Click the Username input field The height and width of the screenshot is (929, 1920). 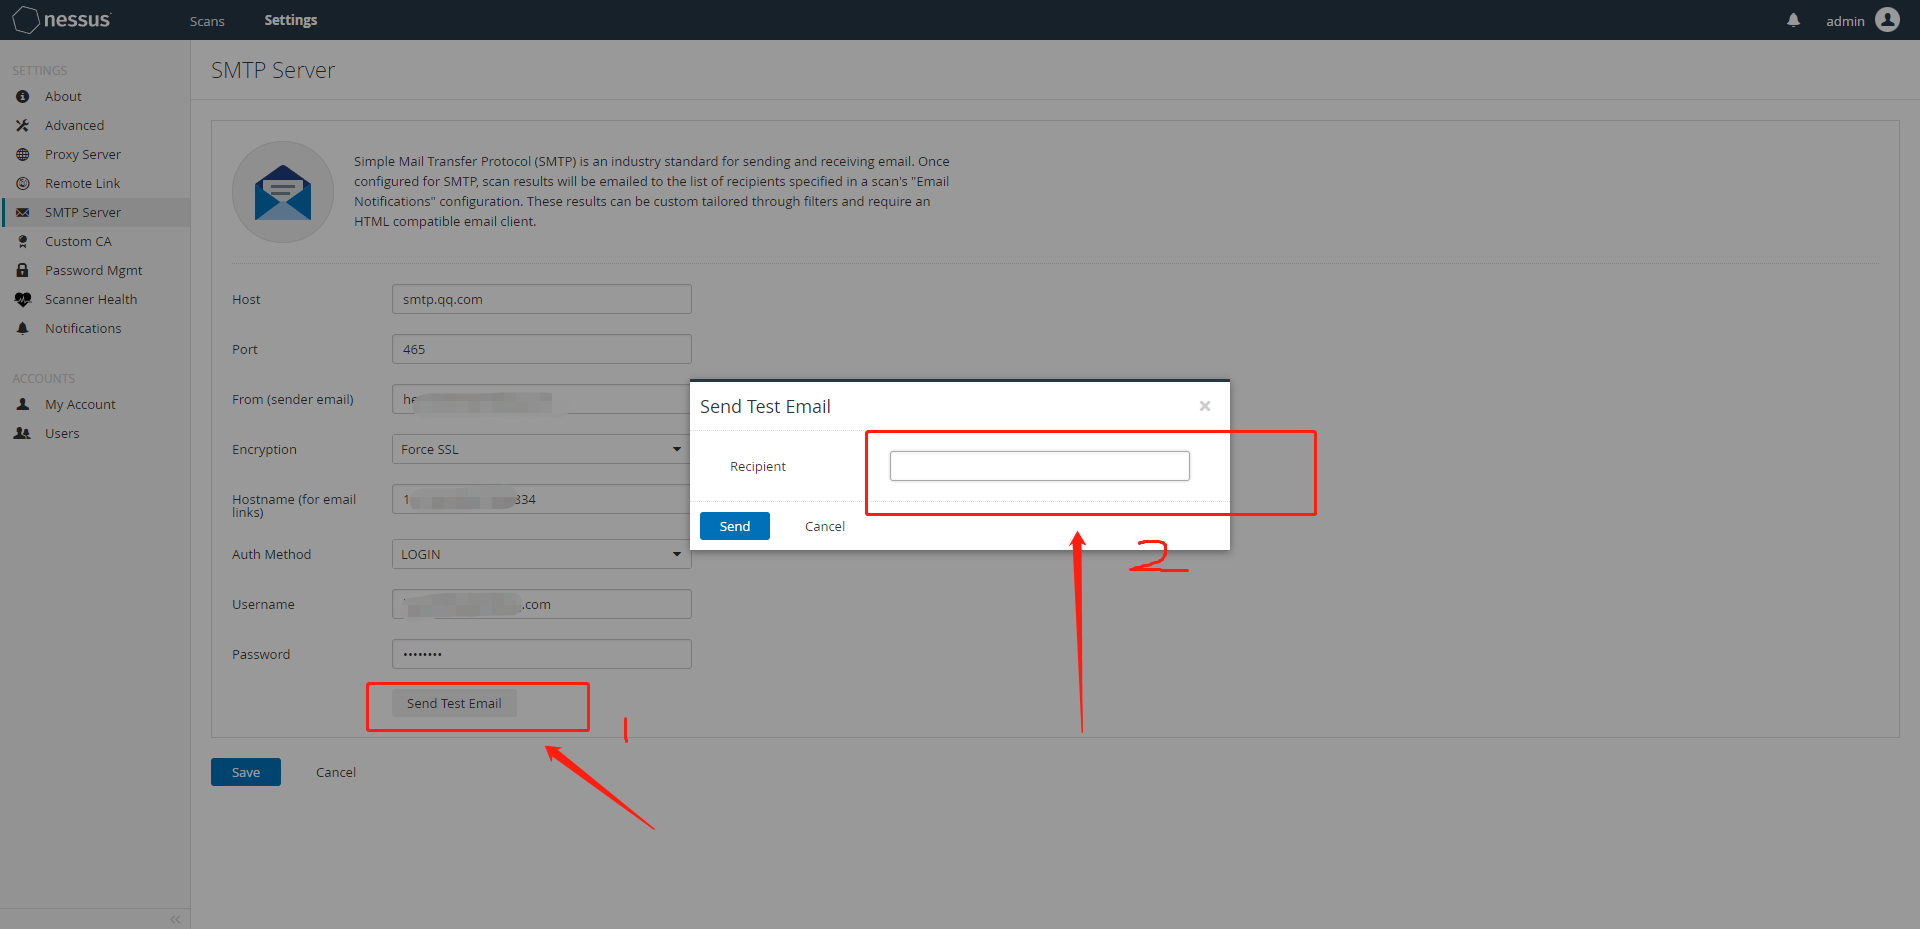pos(541,605)
